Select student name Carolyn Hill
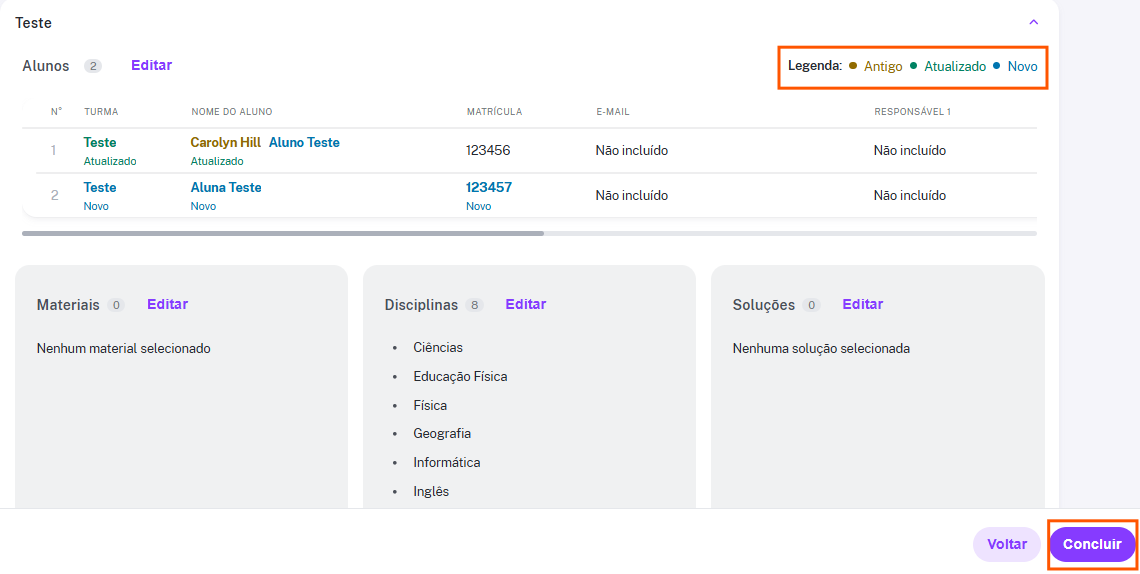 (225, 143)
